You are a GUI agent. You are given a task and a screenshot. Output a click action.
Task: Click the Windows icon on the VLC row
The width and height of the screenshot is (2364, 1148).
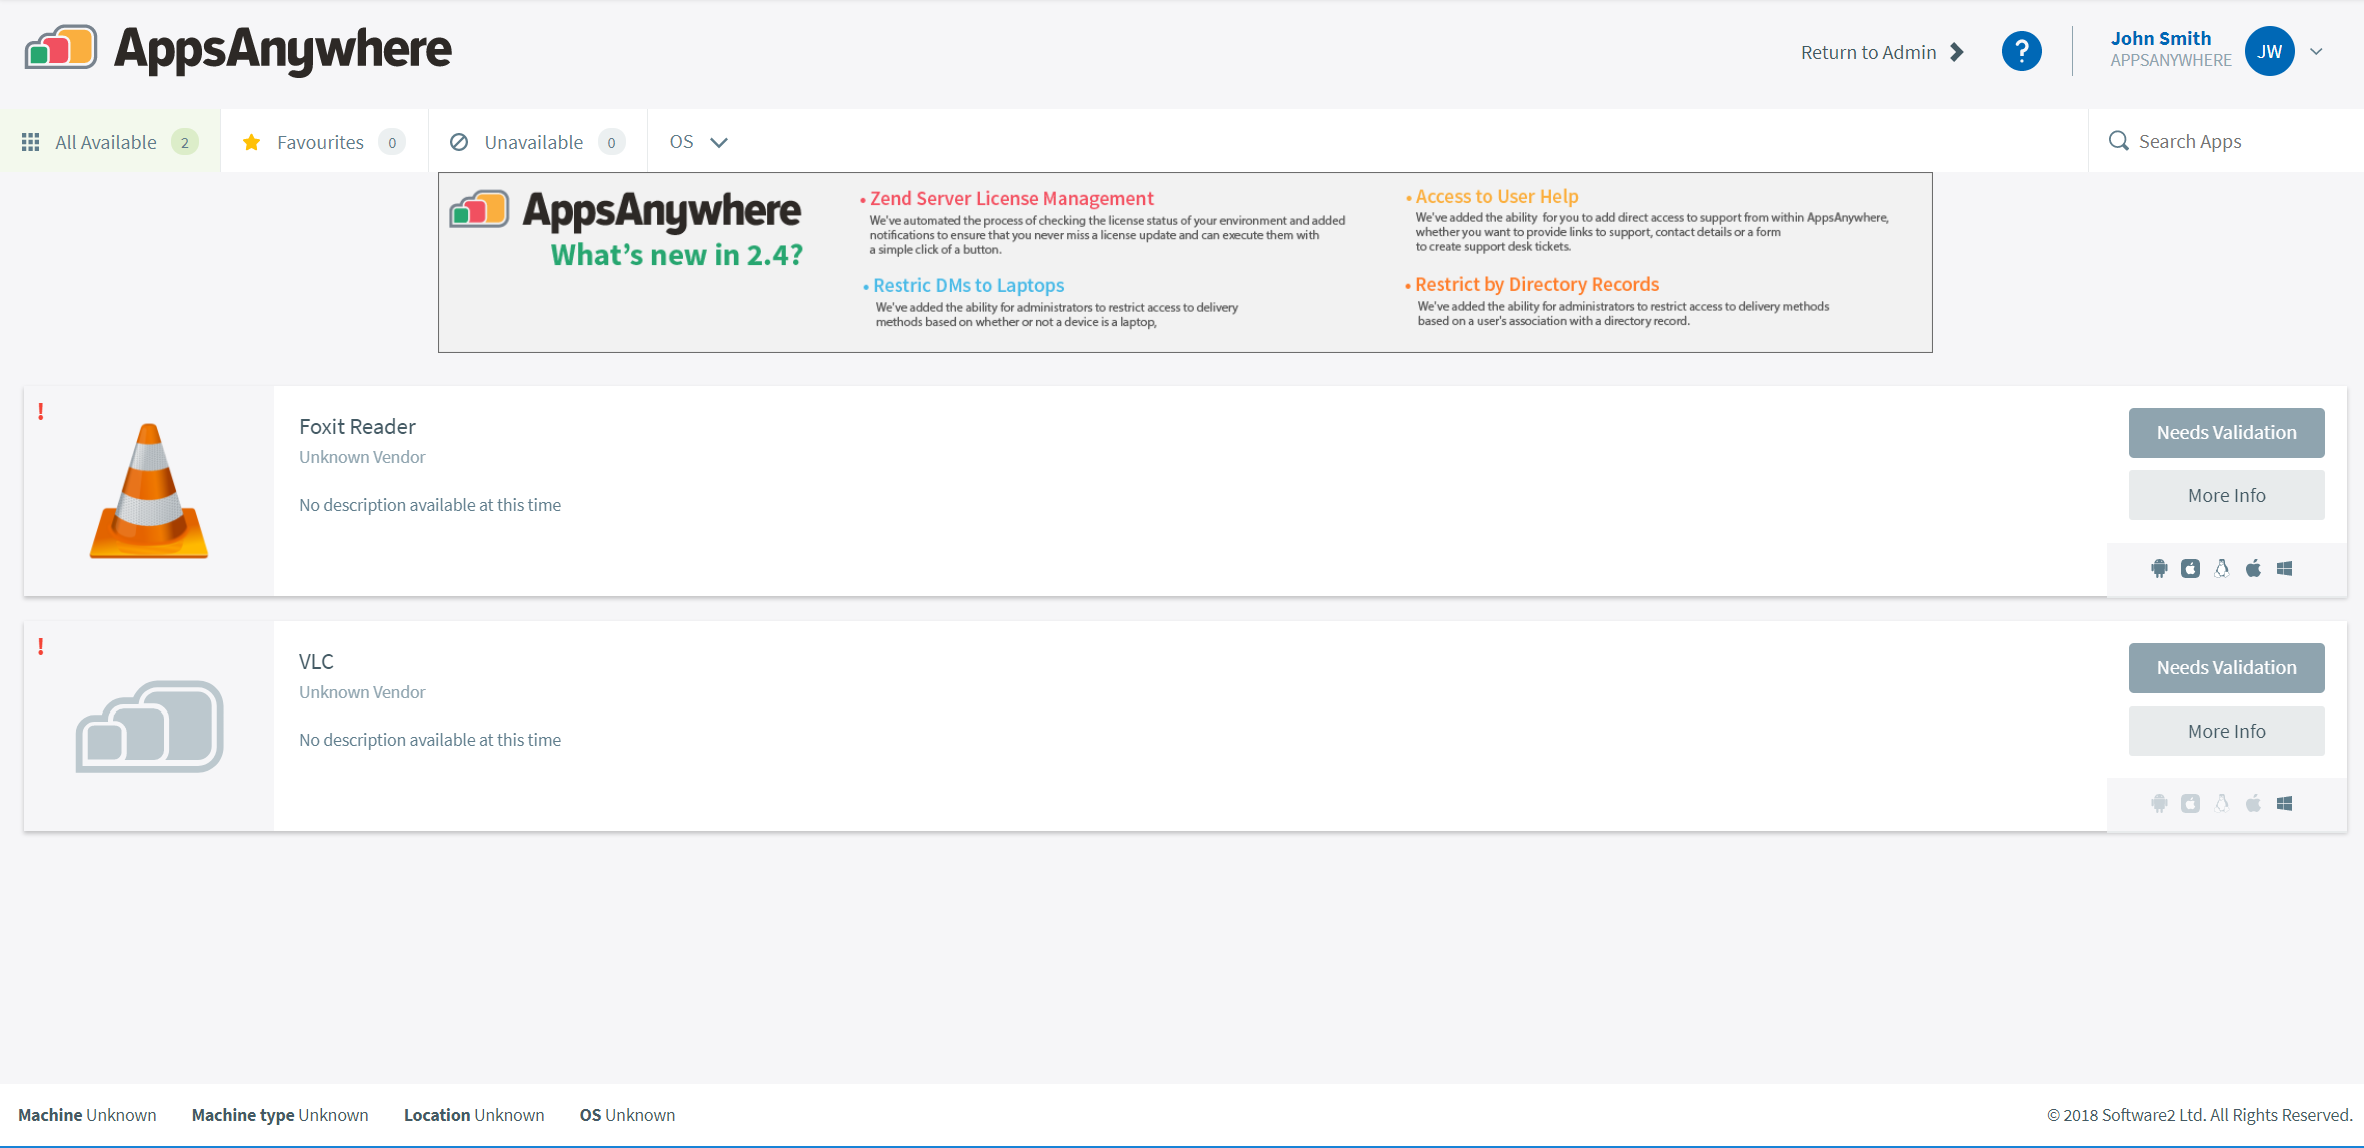[2285, 802]
